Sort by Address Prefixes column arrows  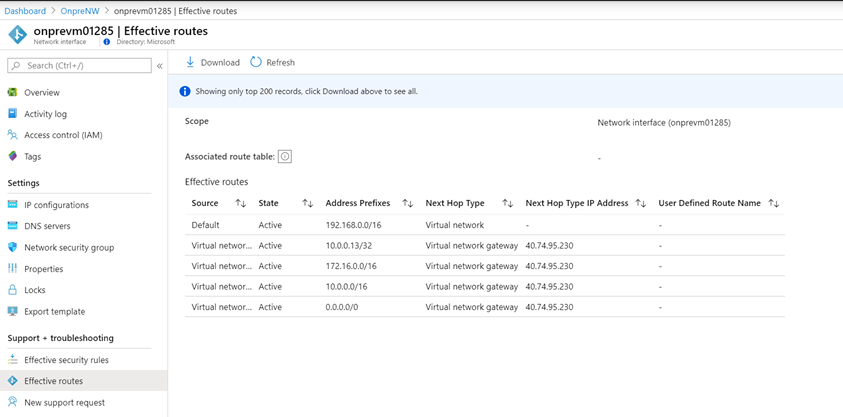(407, 204)
